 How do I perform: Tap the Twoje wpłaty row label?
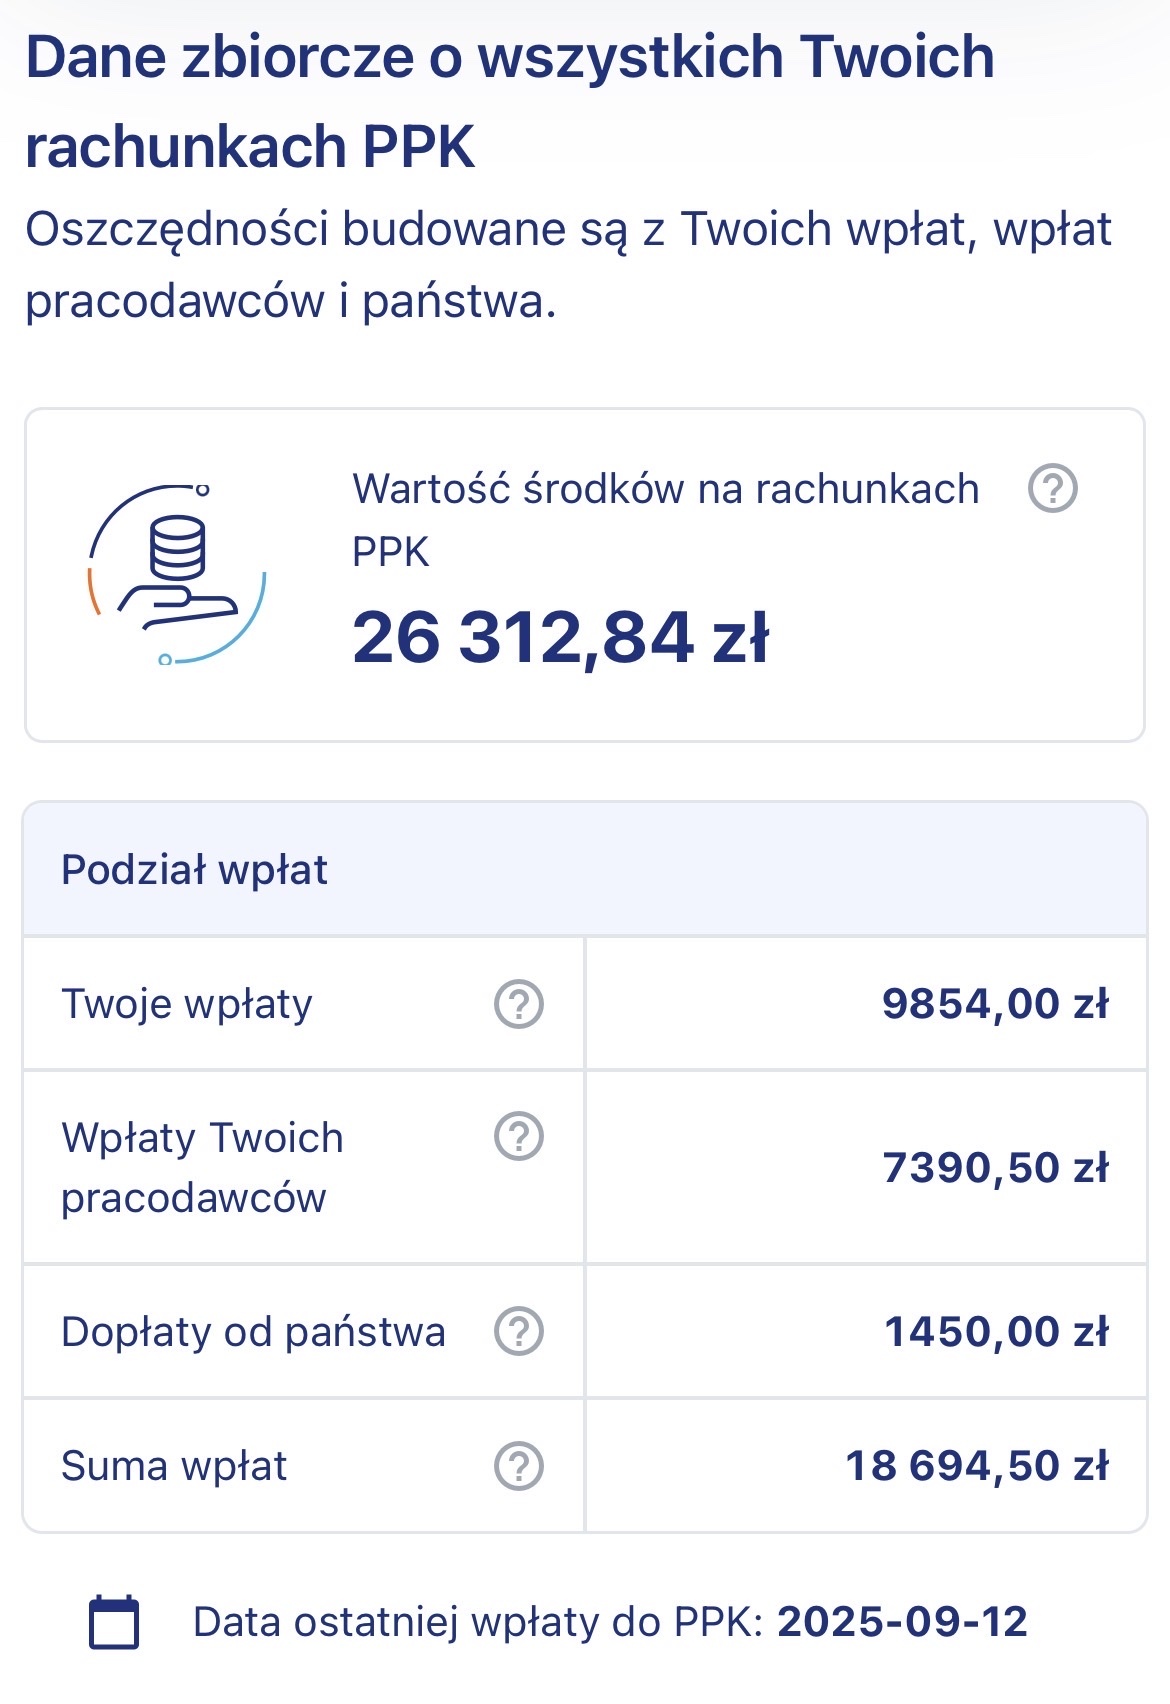[x=187, y=1004]
